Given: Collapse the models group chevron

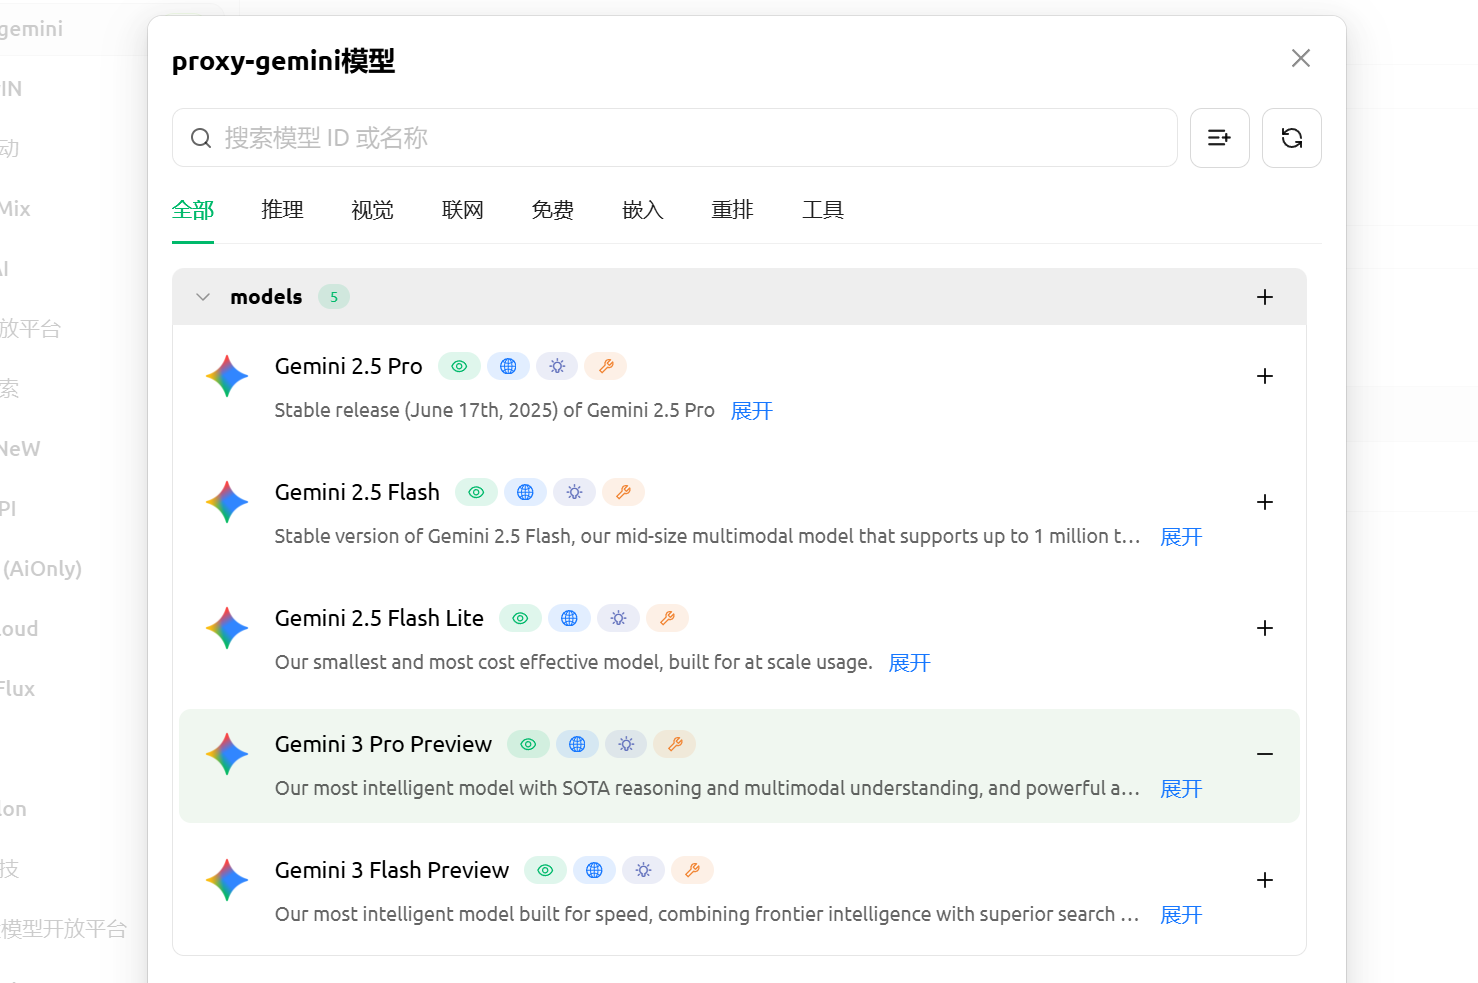Looking at the screenshot, I should tap(203, 297).
